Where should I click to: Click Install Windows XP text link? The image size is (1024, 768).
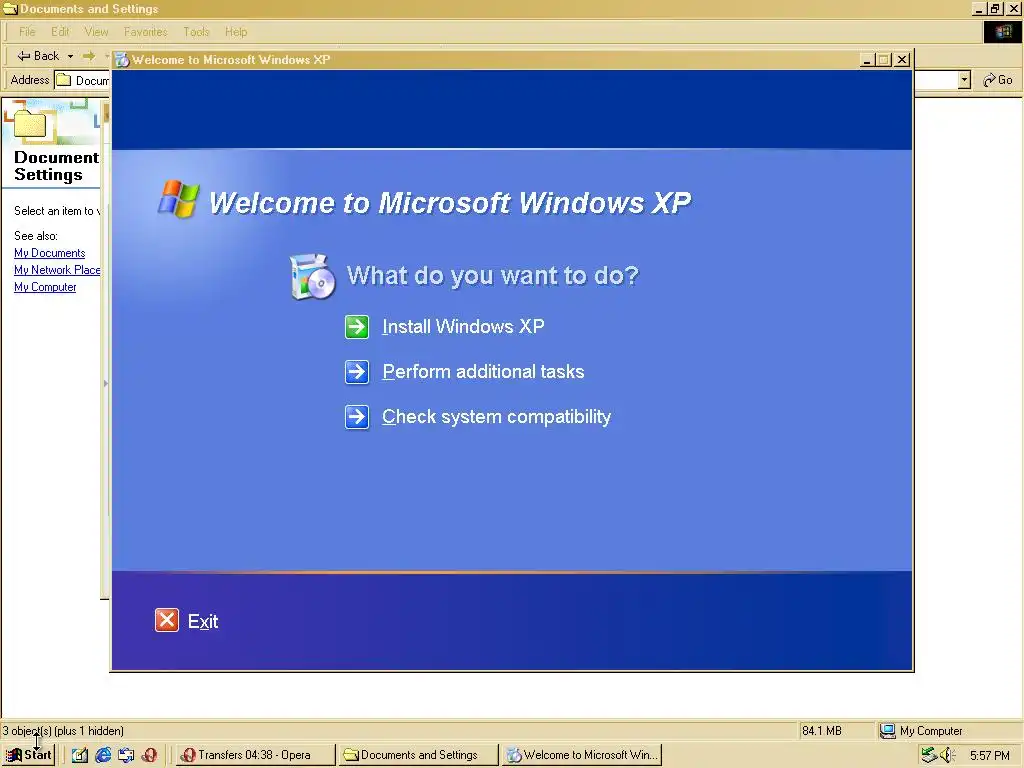pyautogui.click(x=463, y=327)
